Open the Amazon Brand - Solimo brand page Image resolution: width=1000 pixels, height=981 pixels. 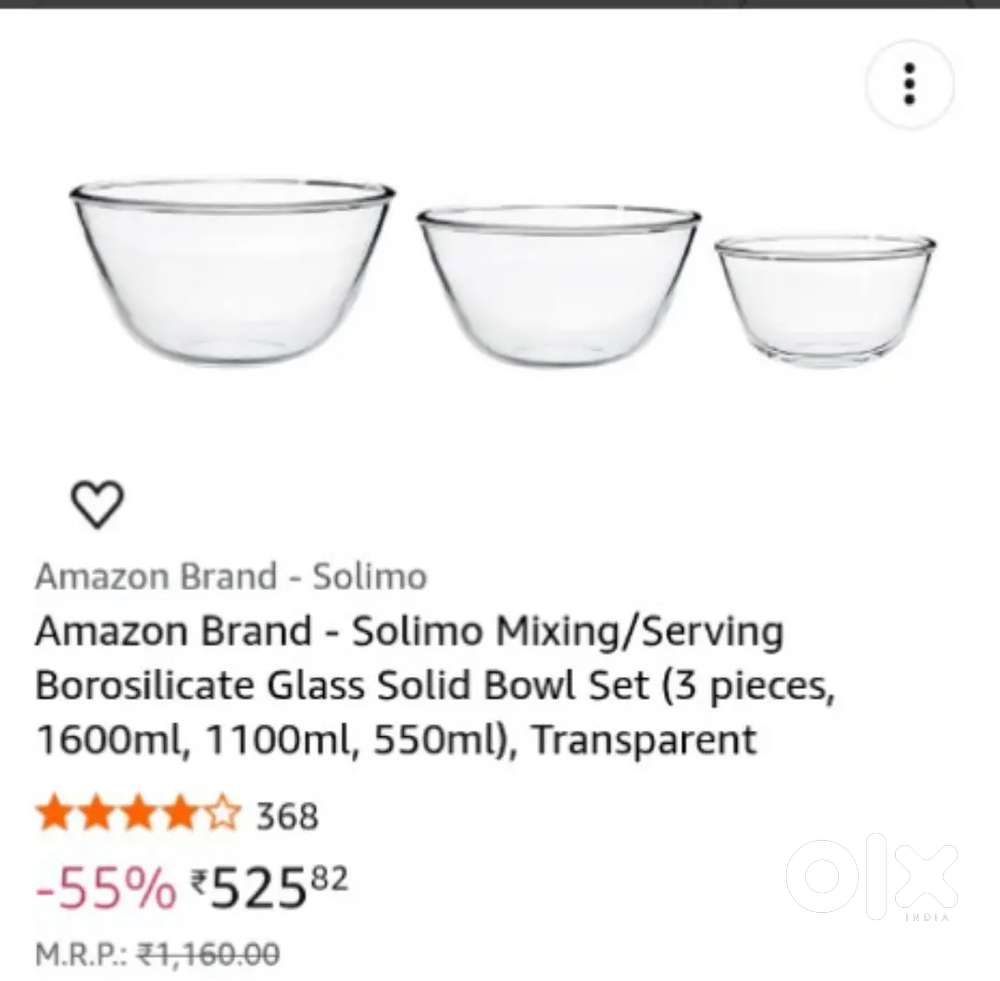pos(232,576)
